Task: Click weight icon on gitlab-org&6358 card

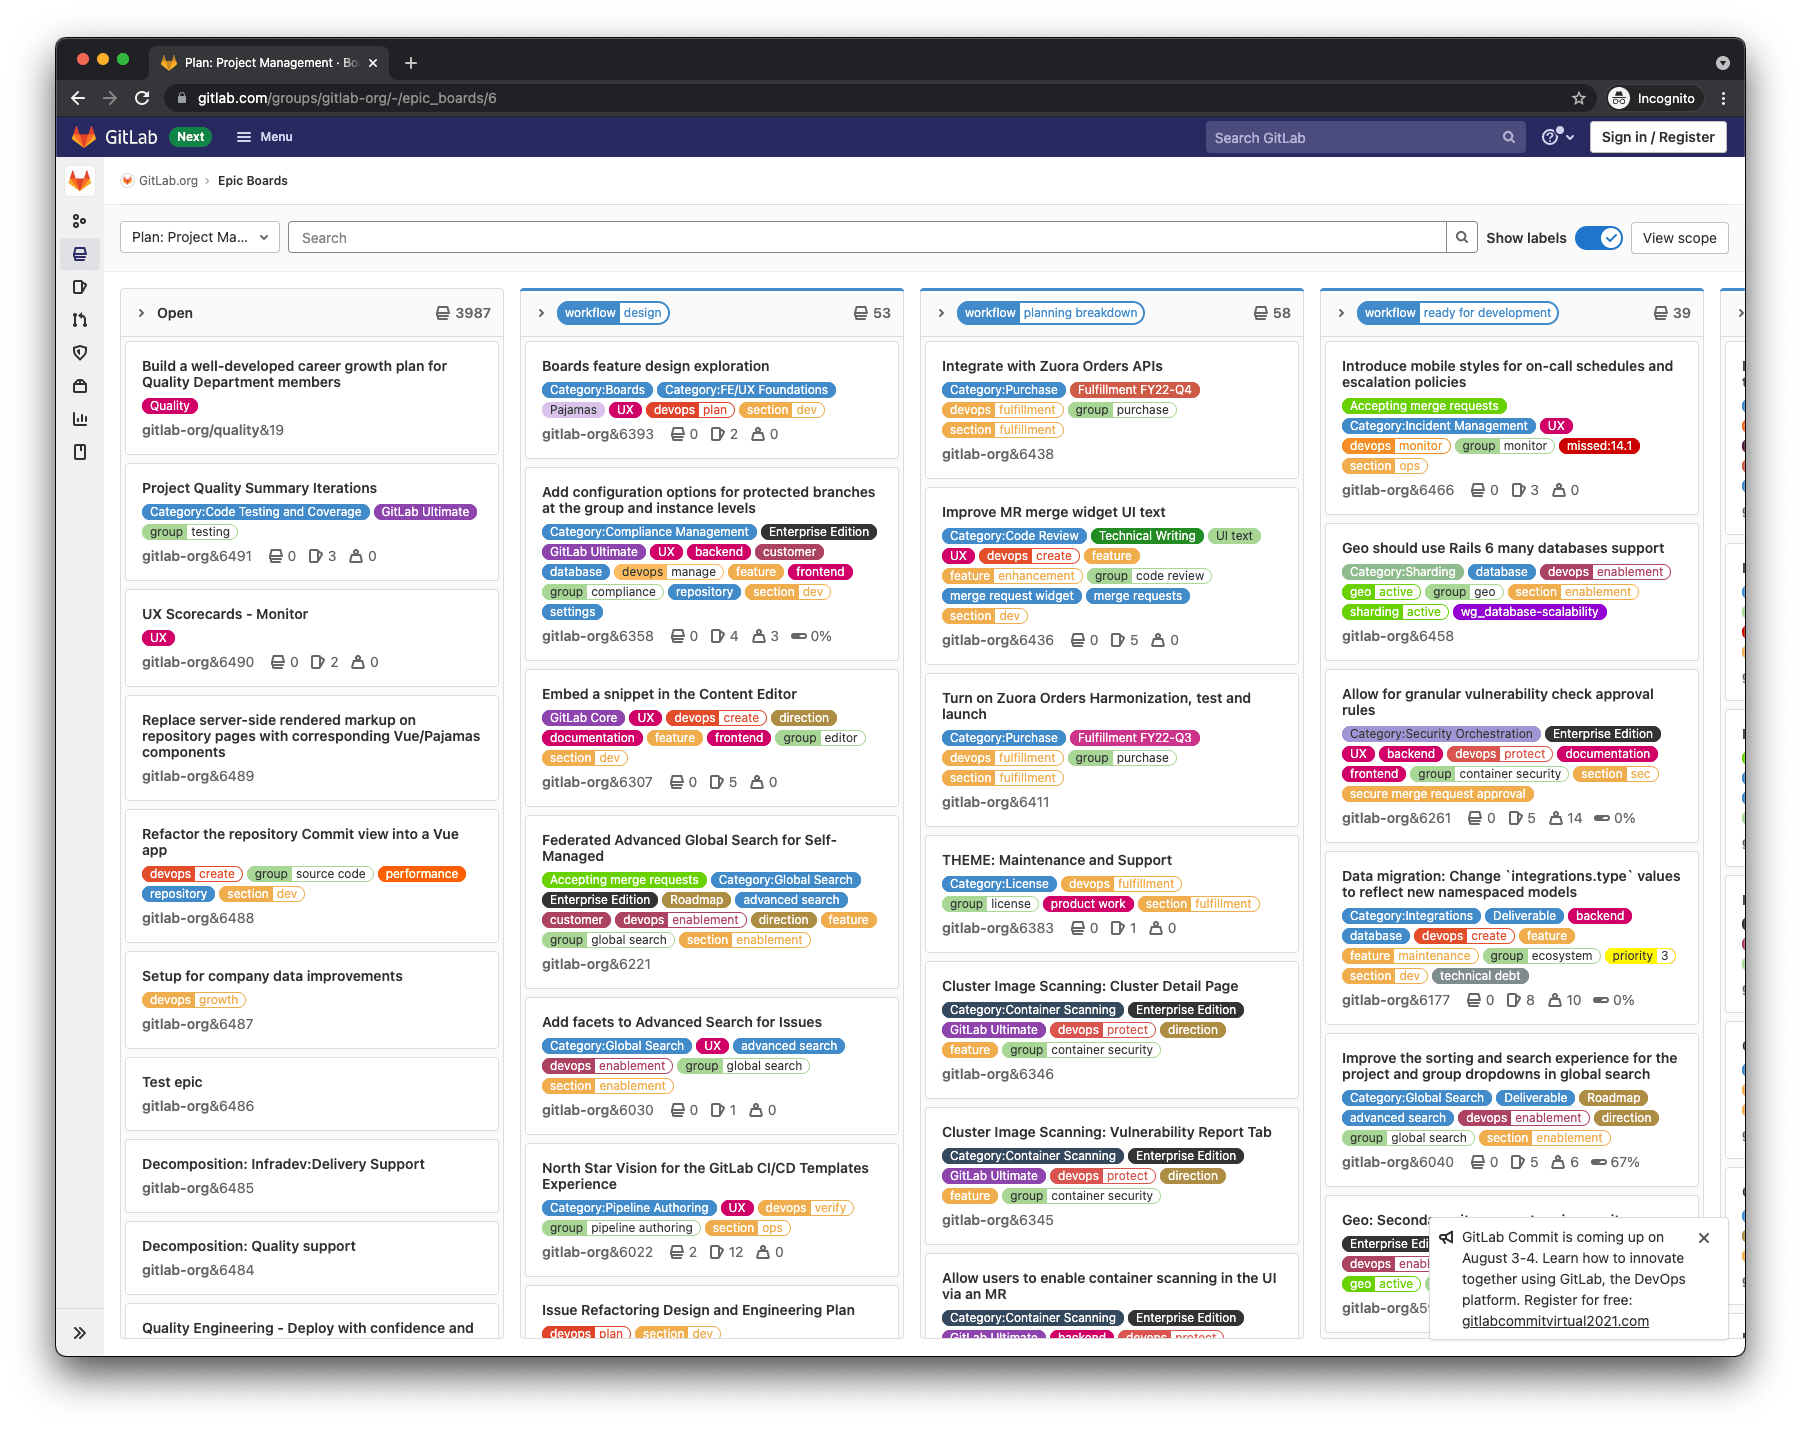Action: click(x=759, y=636)
